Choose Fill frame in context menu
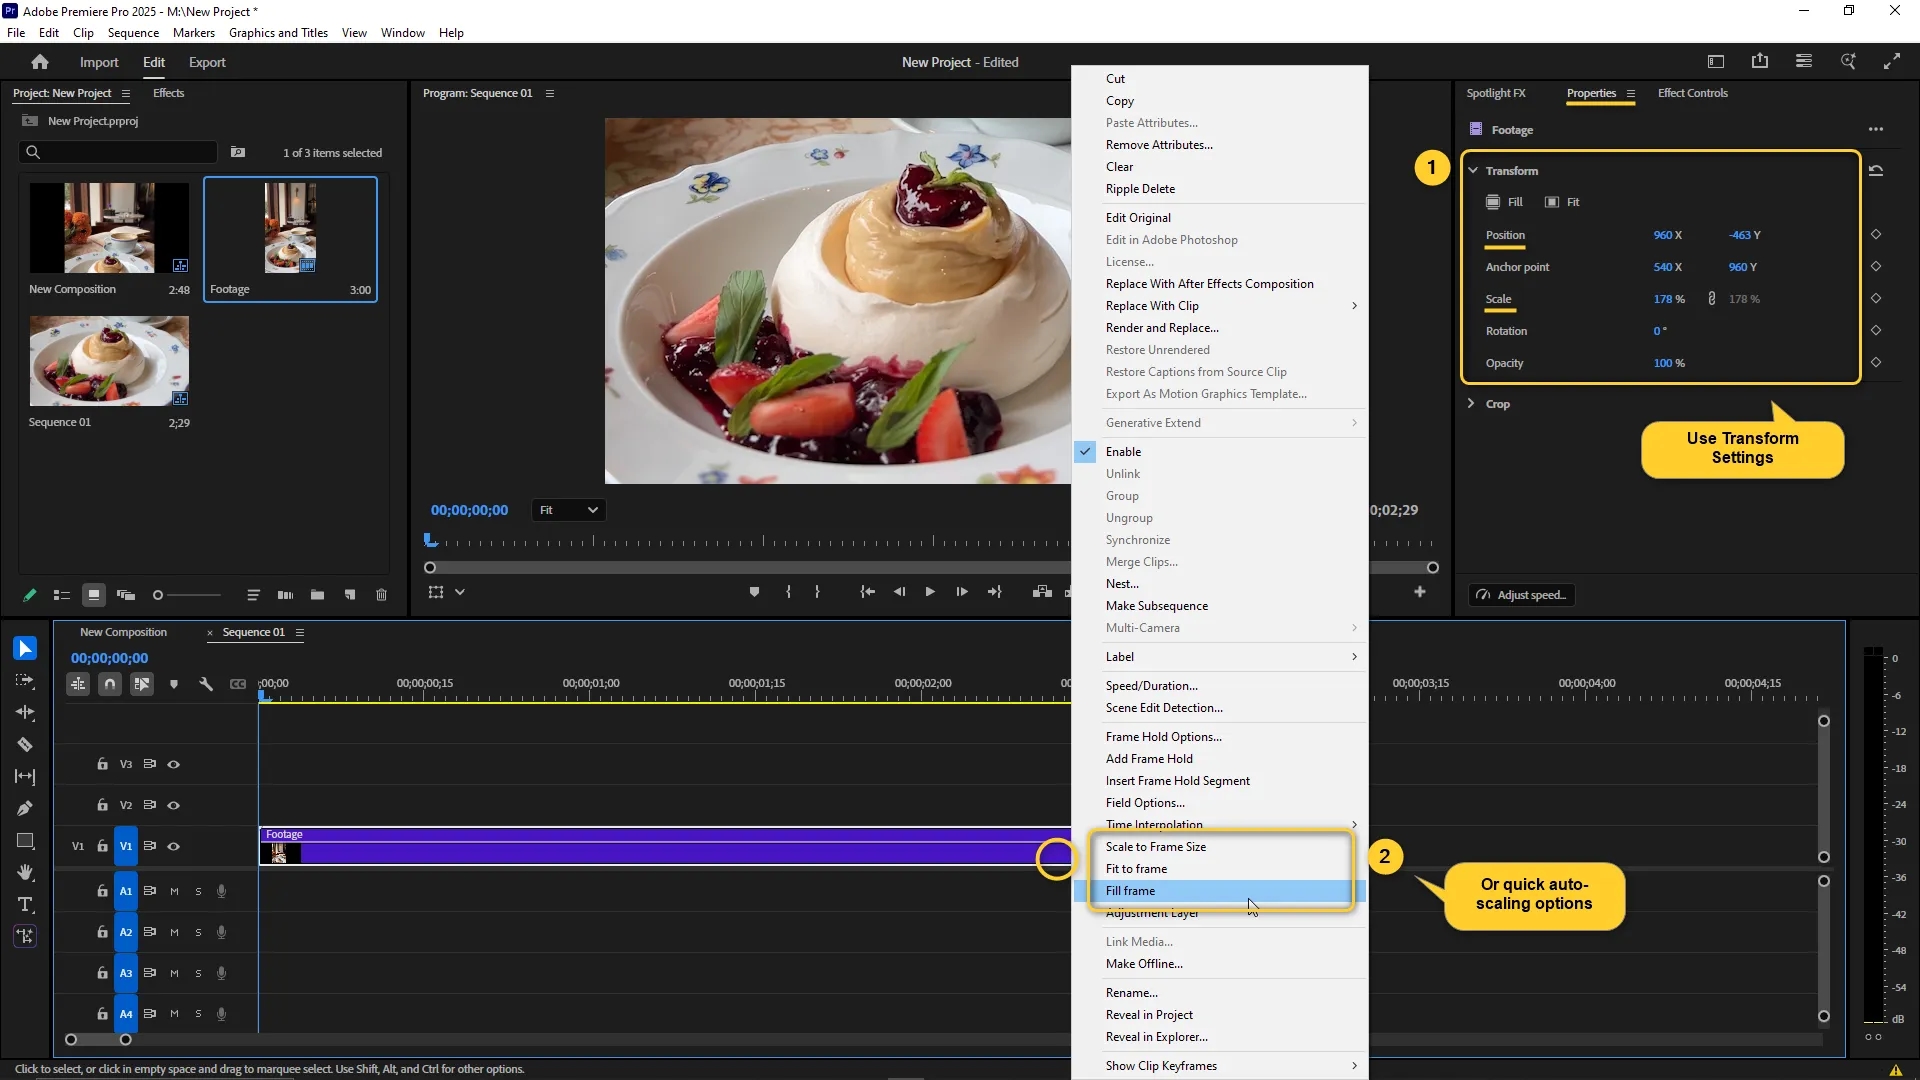Image resolution: width=1920 pixels, height=1080 pixels. [x=1220, y=891]
